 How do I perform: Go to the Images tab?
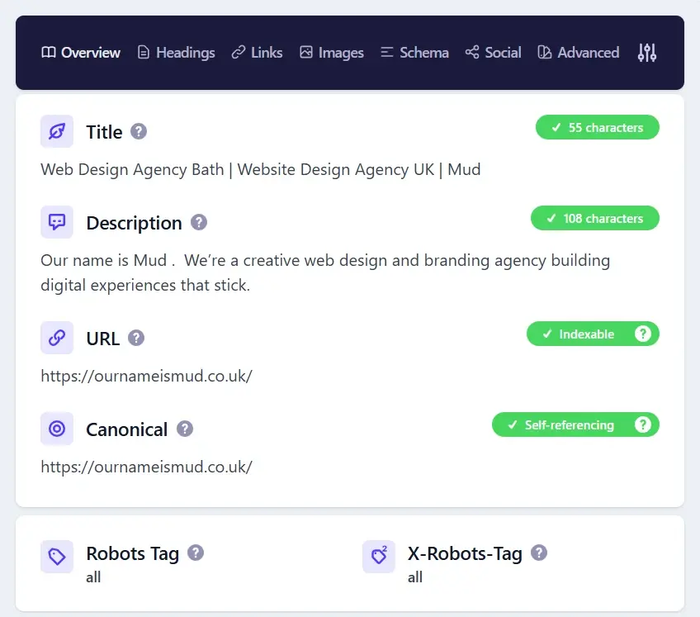pyautogui.click(x=331, y=53)
